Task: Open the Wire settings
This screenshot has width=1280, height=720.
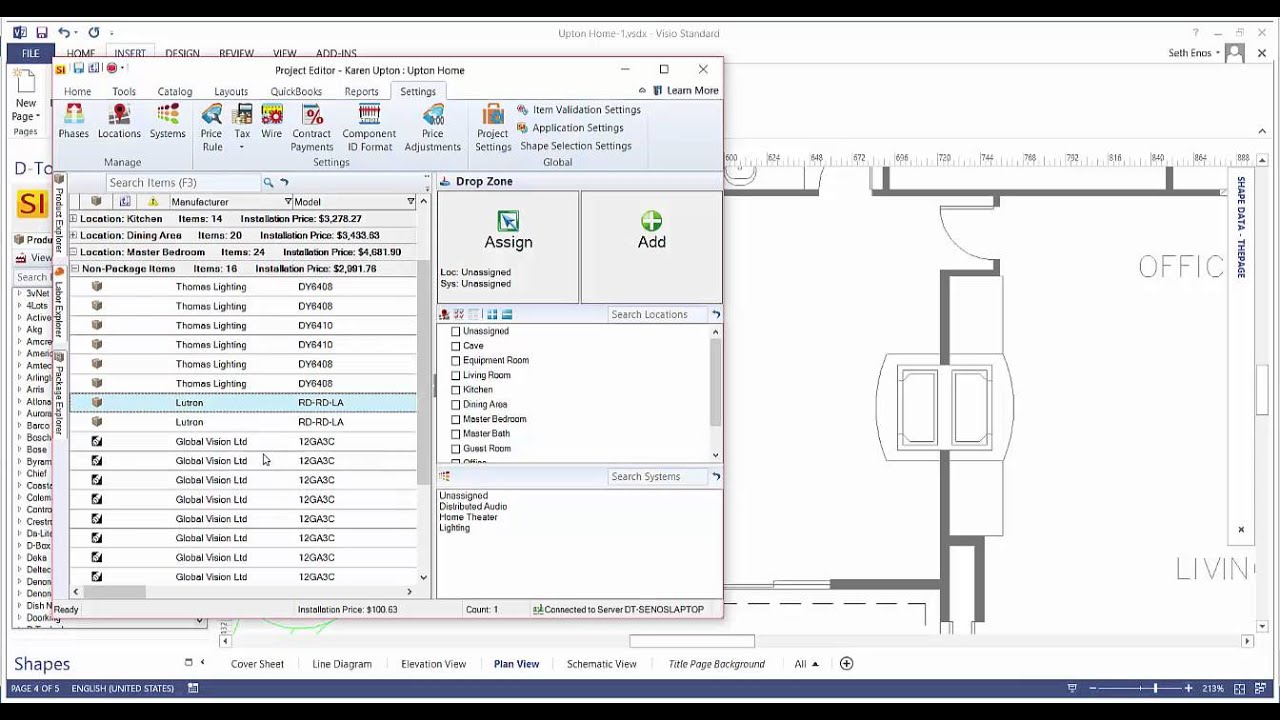Action: point(271,122)
